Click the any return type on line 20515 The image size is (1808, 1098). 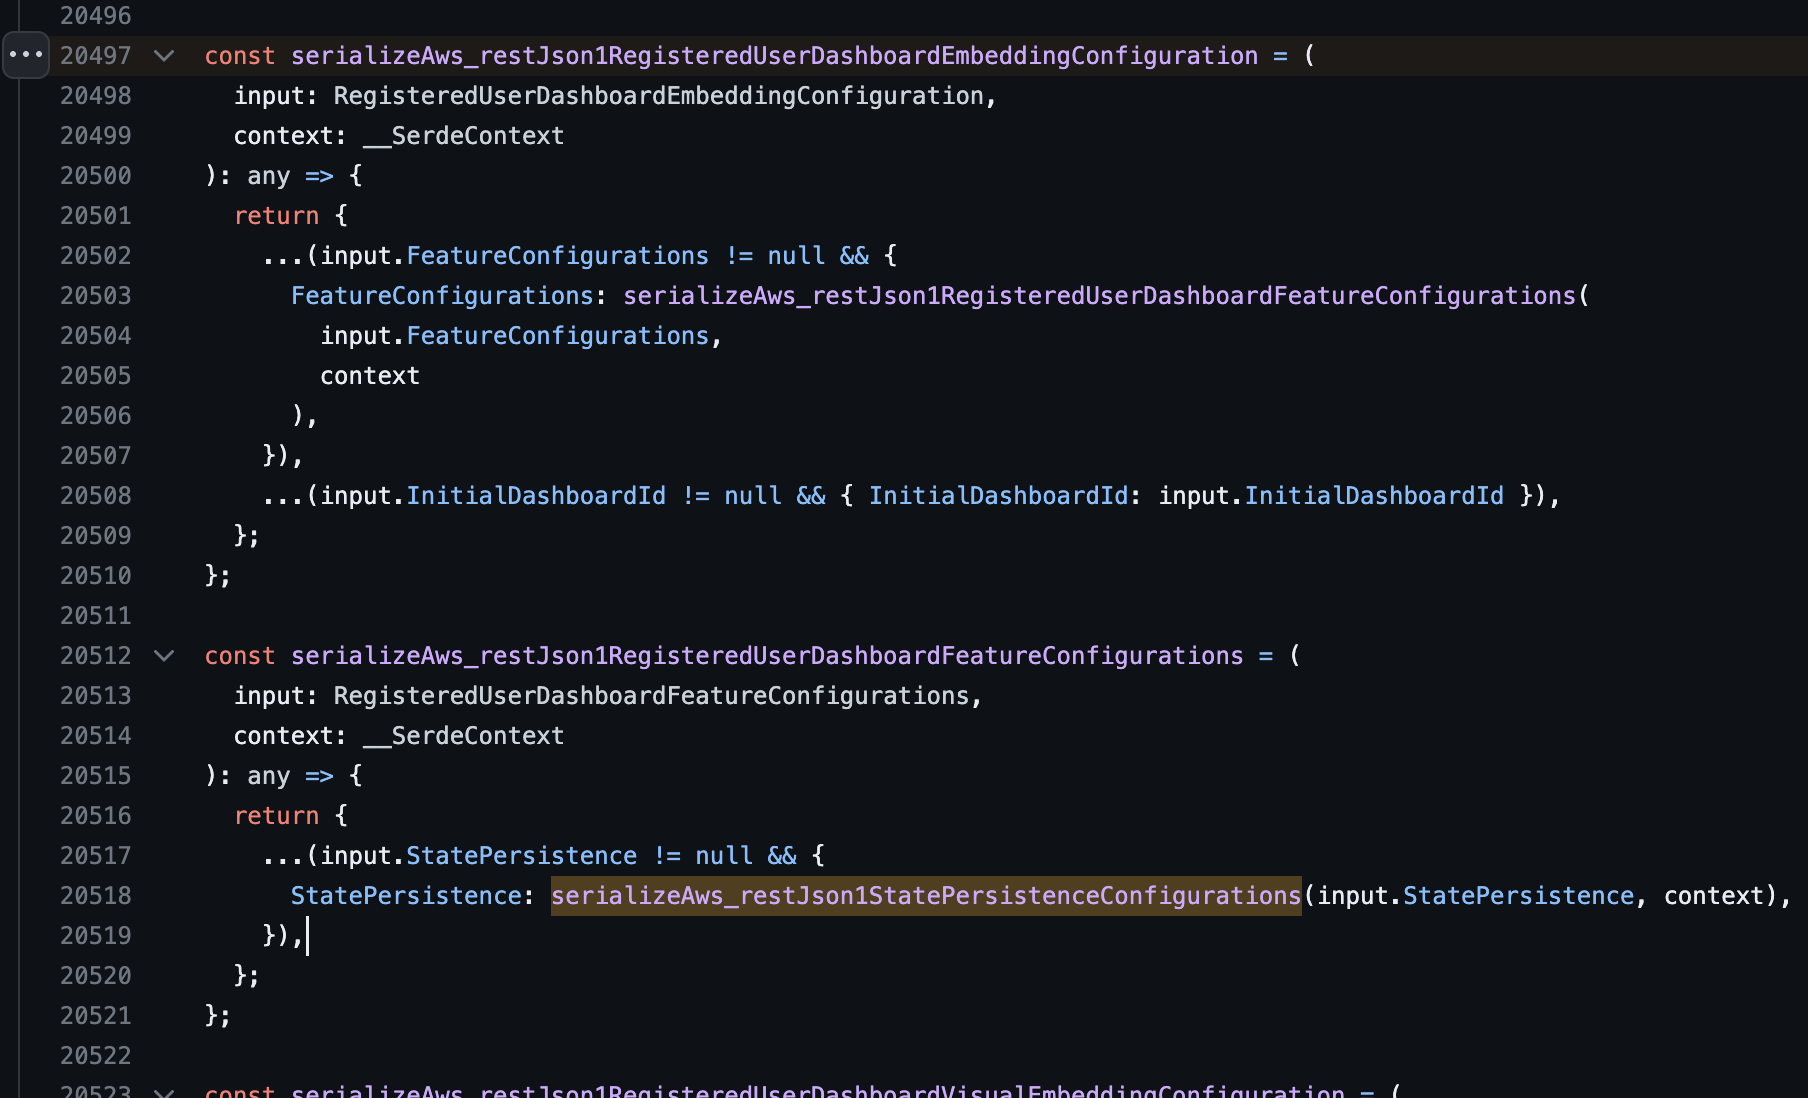268,775
